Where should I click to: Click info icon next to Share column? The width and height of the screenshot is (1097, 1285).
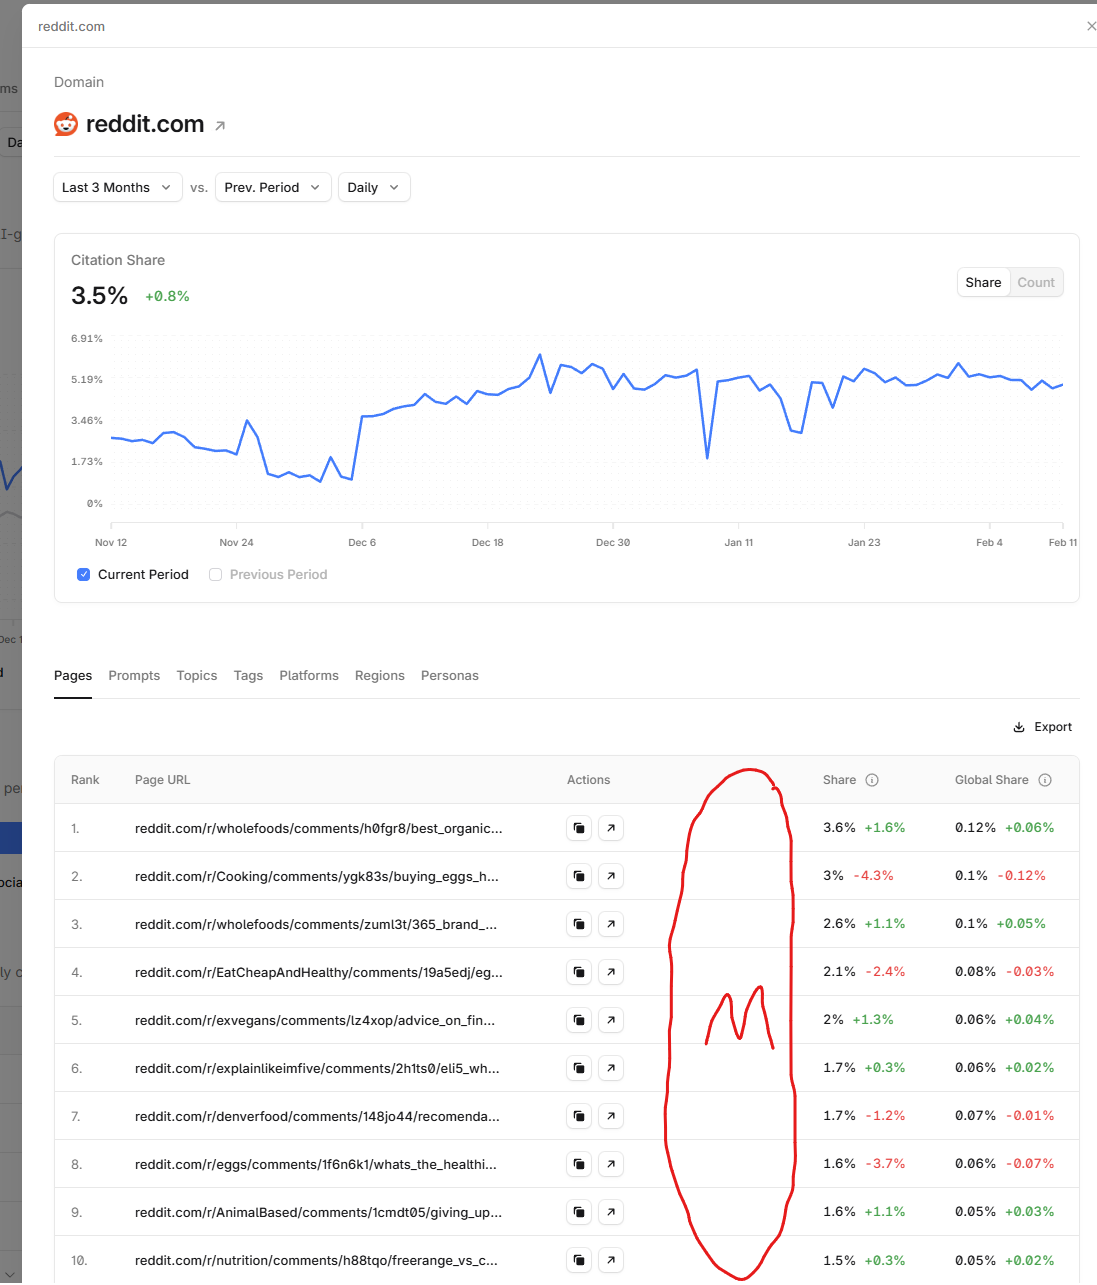click(872, 780)
